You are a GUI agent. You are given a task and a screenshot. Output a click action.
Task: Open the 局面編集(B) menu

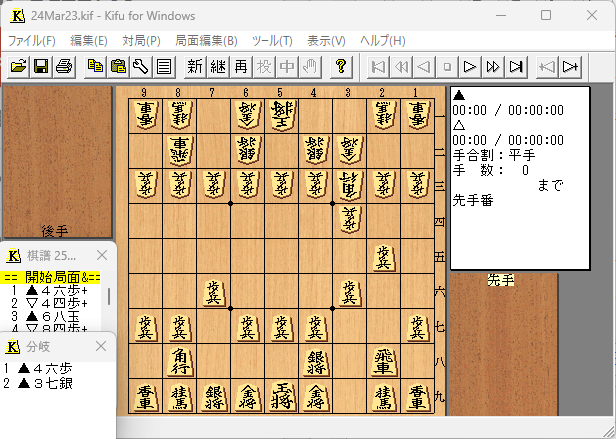[206, 40]
